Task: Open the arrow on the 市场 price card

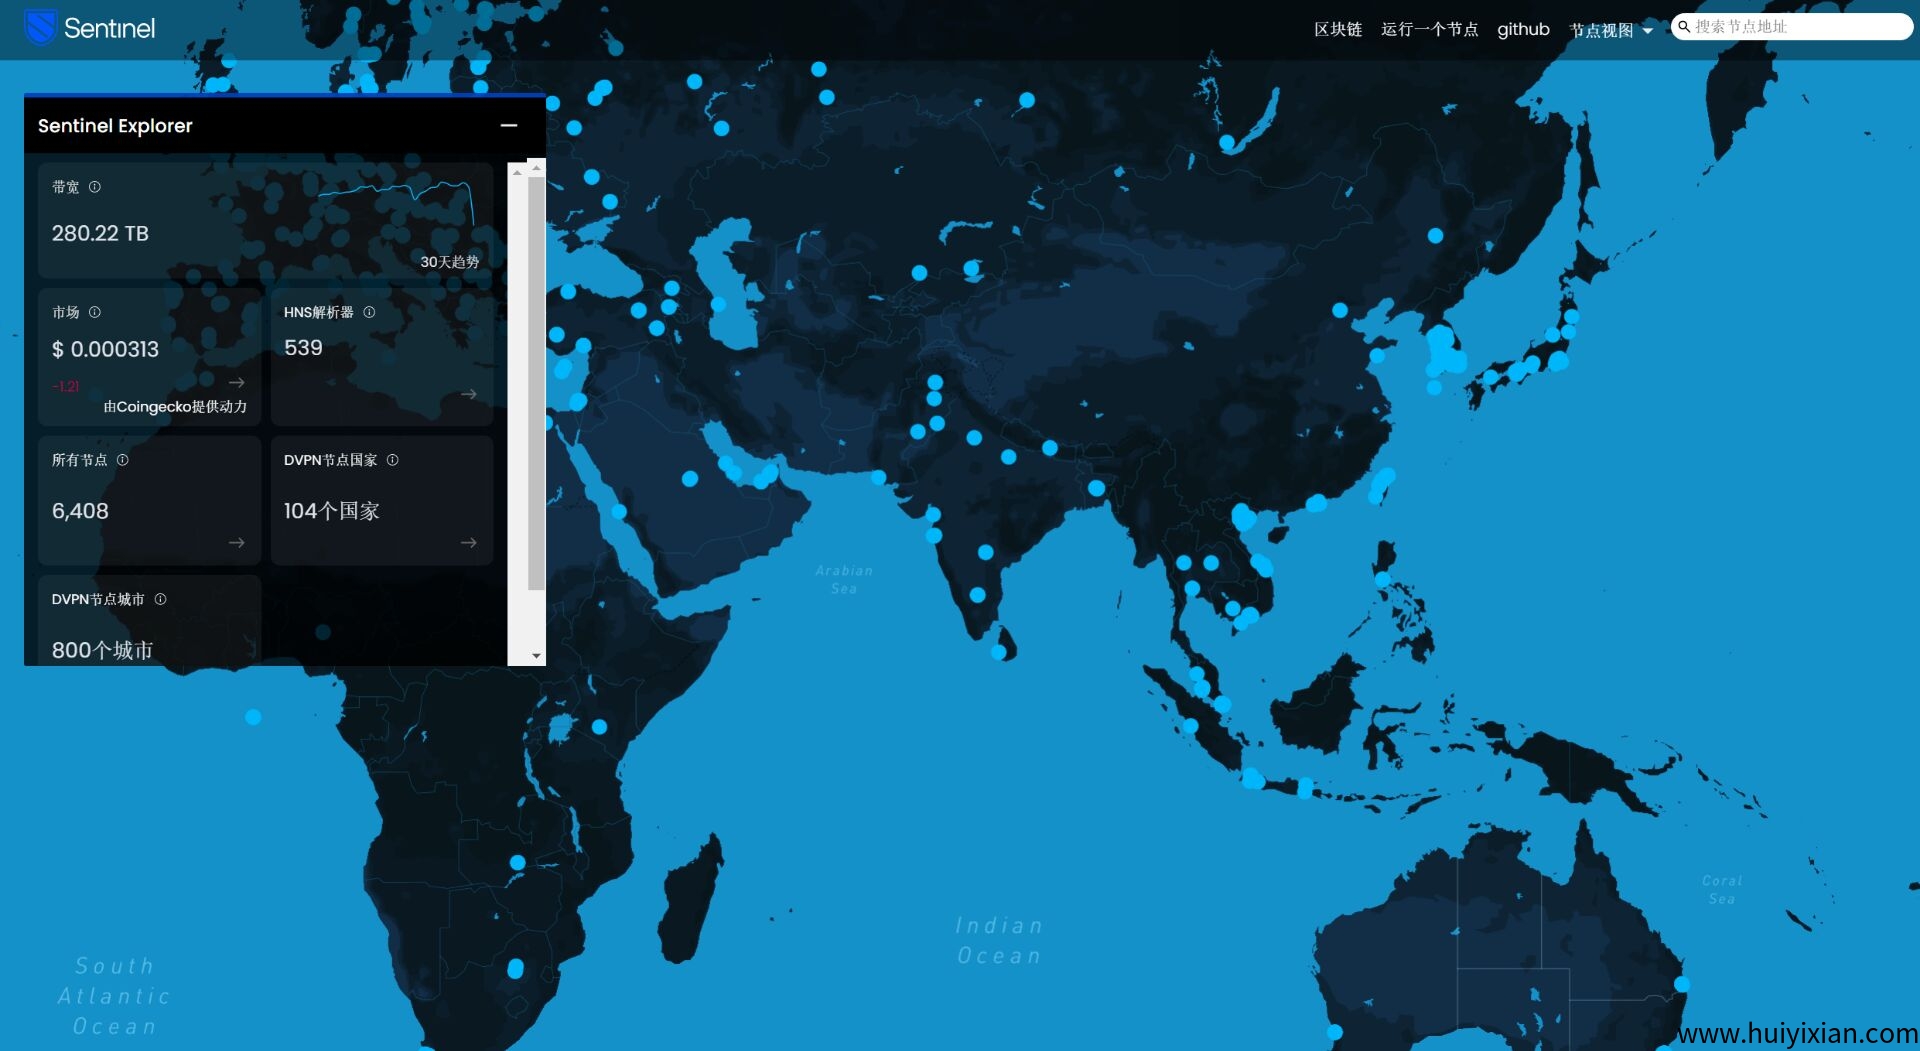Action: (x=237, y=383)
